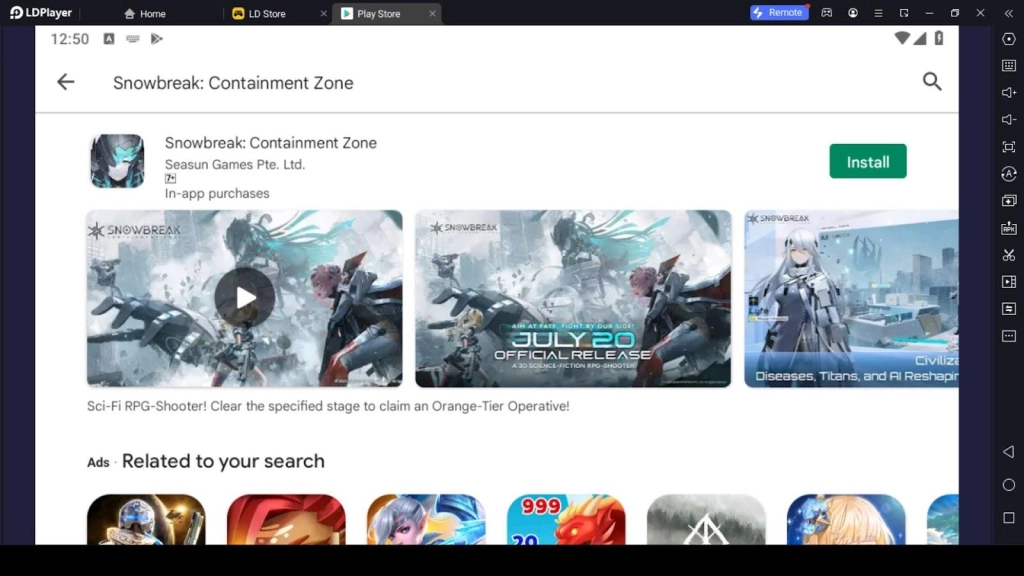The height and width of the screenshot is (576, 1024).
Task: Click the Related to your search heading
Action: 223,461
